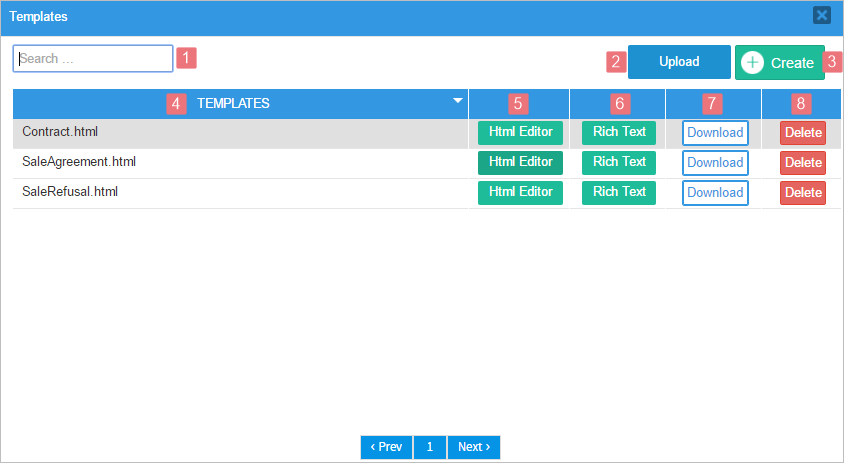Delete the SaleAgreement.html template
This screenshot has height=463, width=844.
[x=803, y=163]
